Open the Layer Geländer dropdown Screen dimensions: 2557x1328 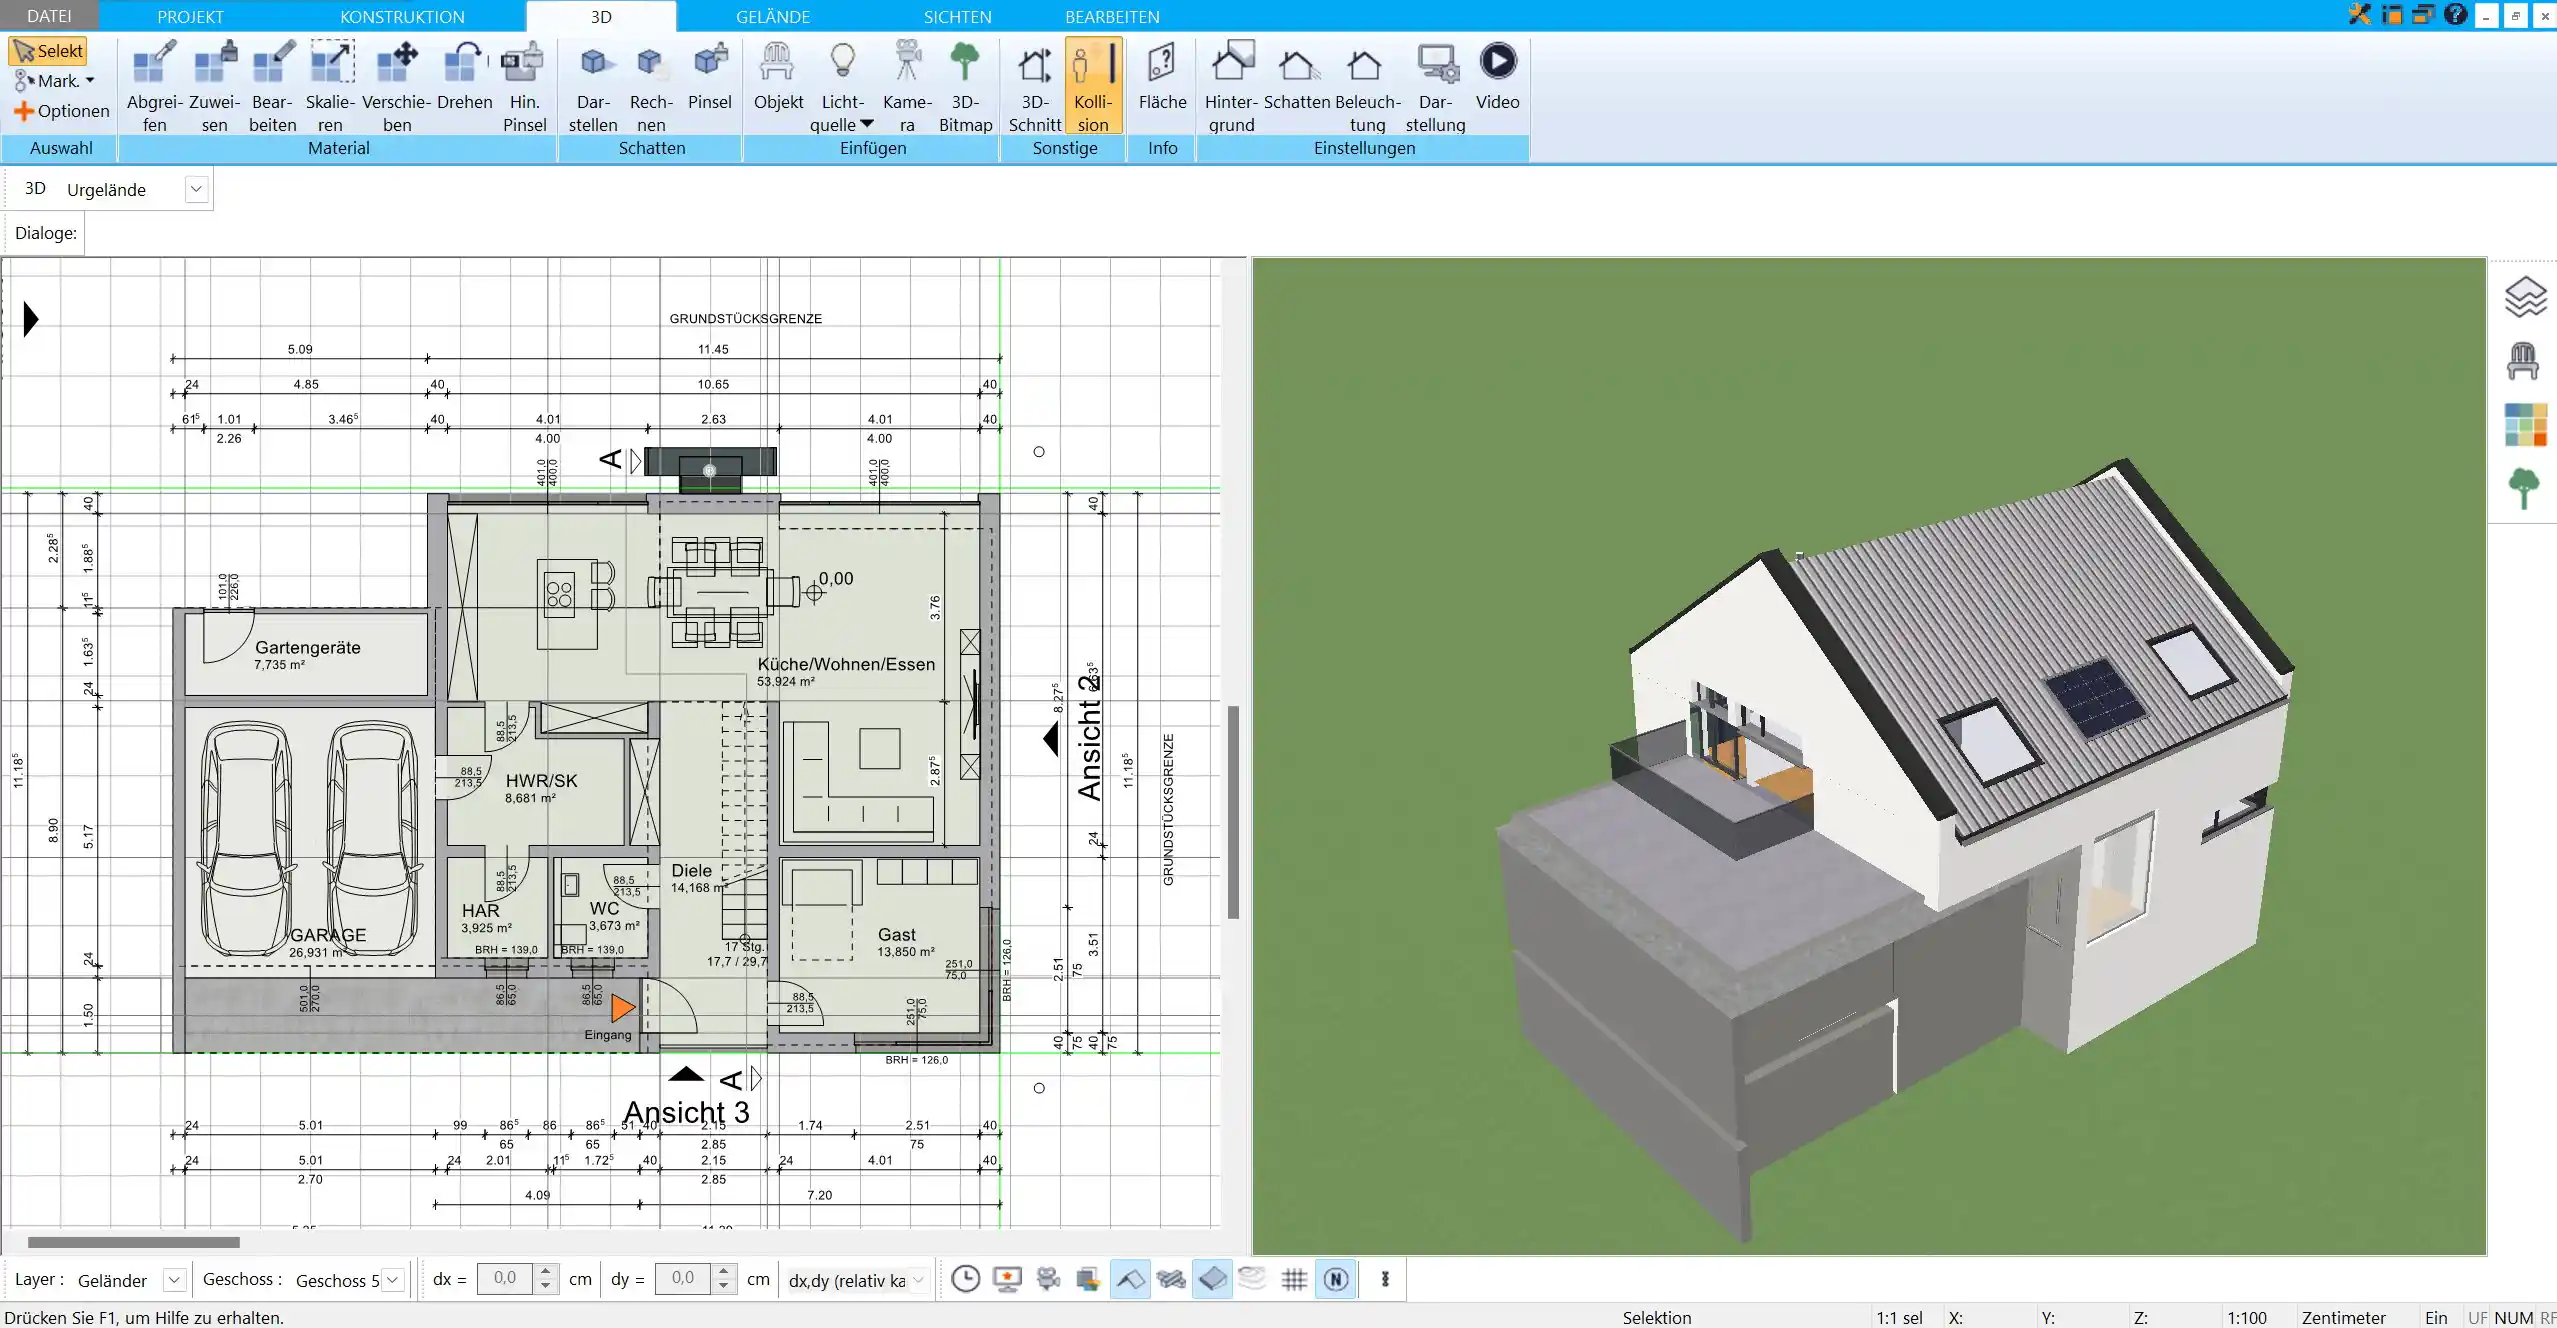tap(174, 1279)
